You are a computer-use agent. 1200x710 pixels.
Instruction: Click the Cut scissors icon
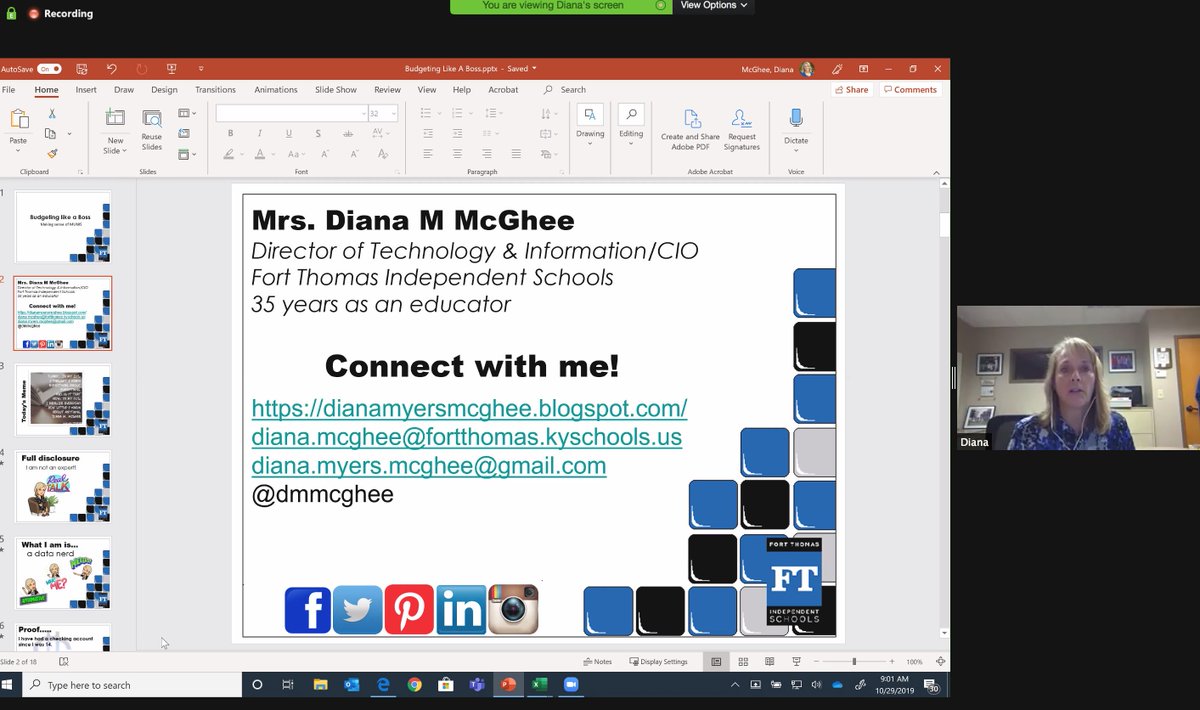[52, 113]
